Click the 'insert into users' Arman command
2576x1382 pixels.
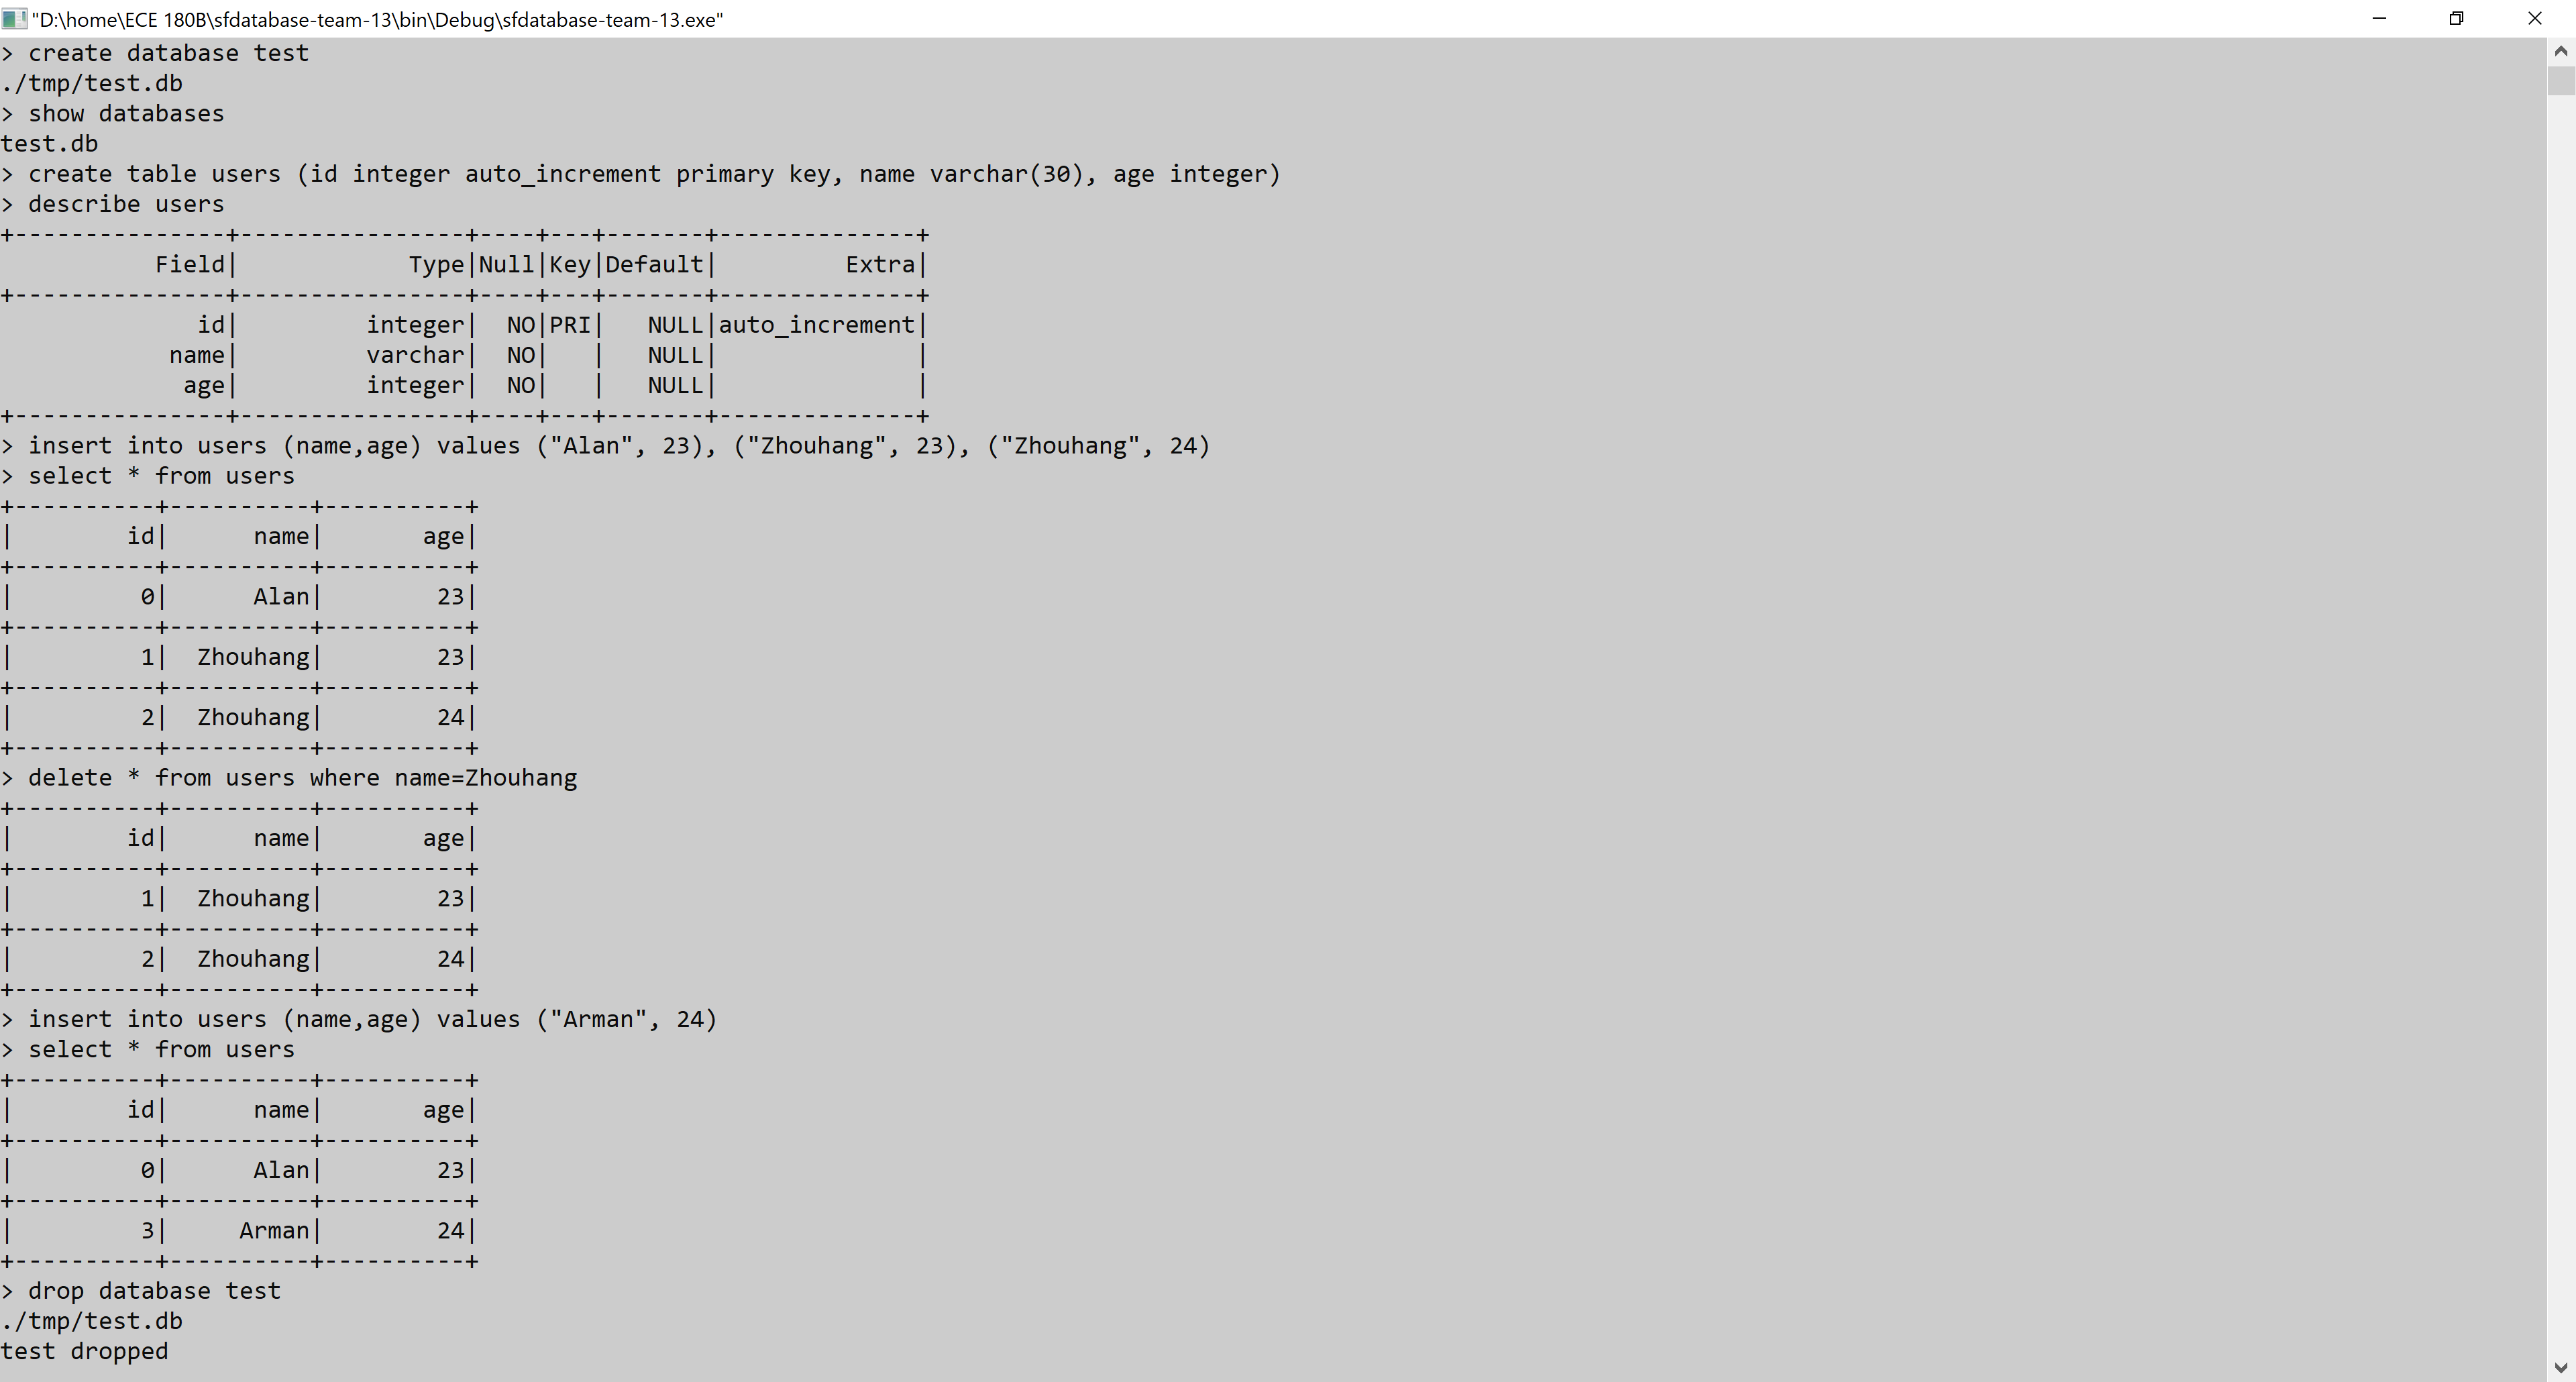click(359, 1019)
